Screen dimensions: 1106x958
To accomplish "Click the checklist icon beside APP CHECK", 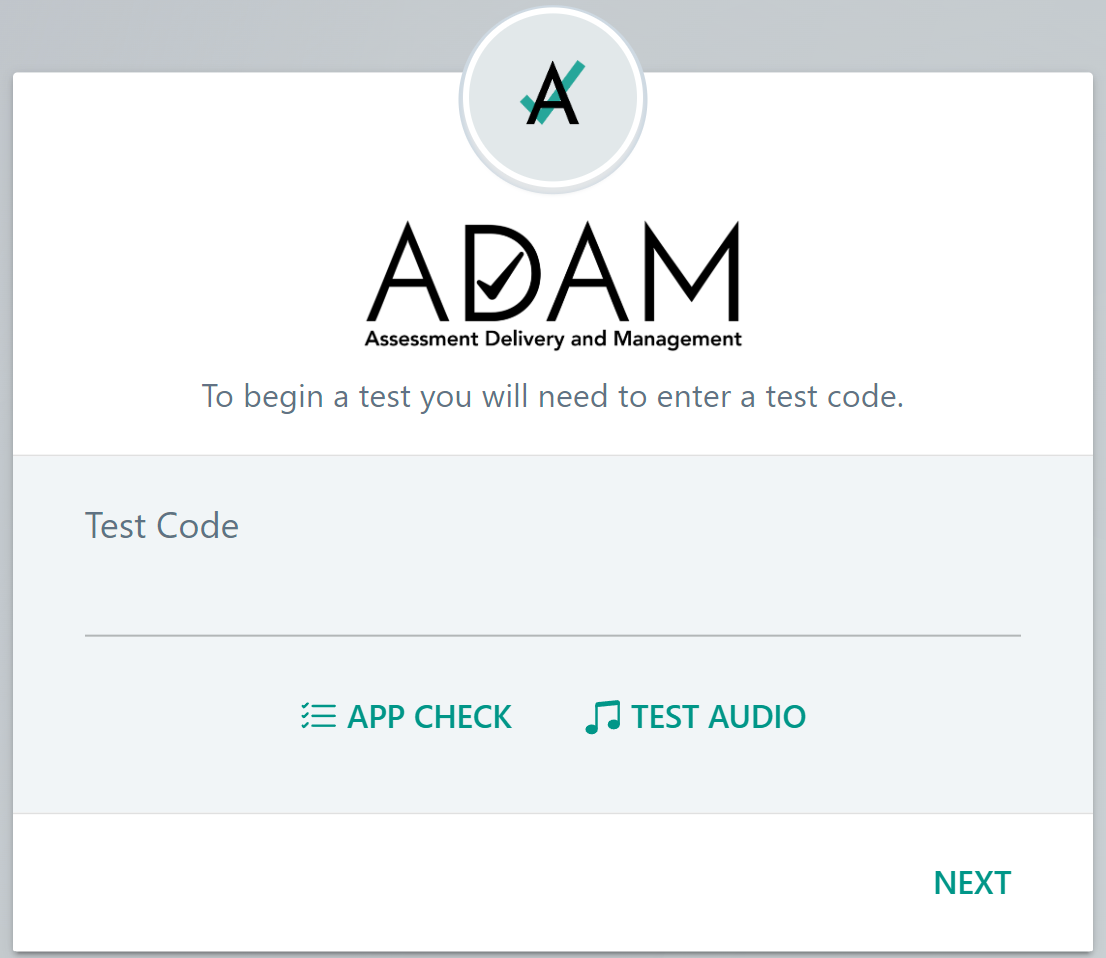I will (x=317, y=716).
